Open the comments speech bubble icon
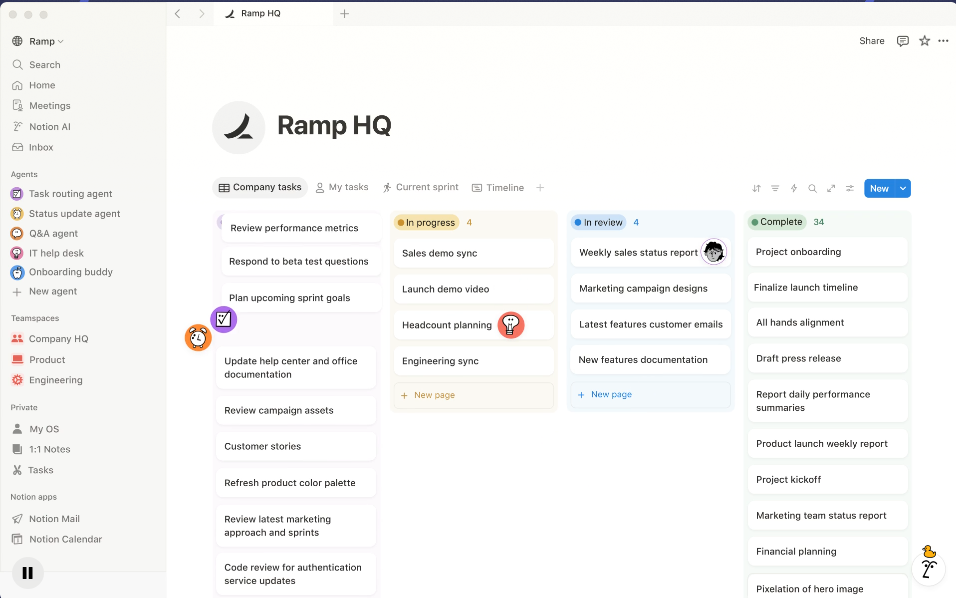This screenshot has width=956, height=598. 902,41
